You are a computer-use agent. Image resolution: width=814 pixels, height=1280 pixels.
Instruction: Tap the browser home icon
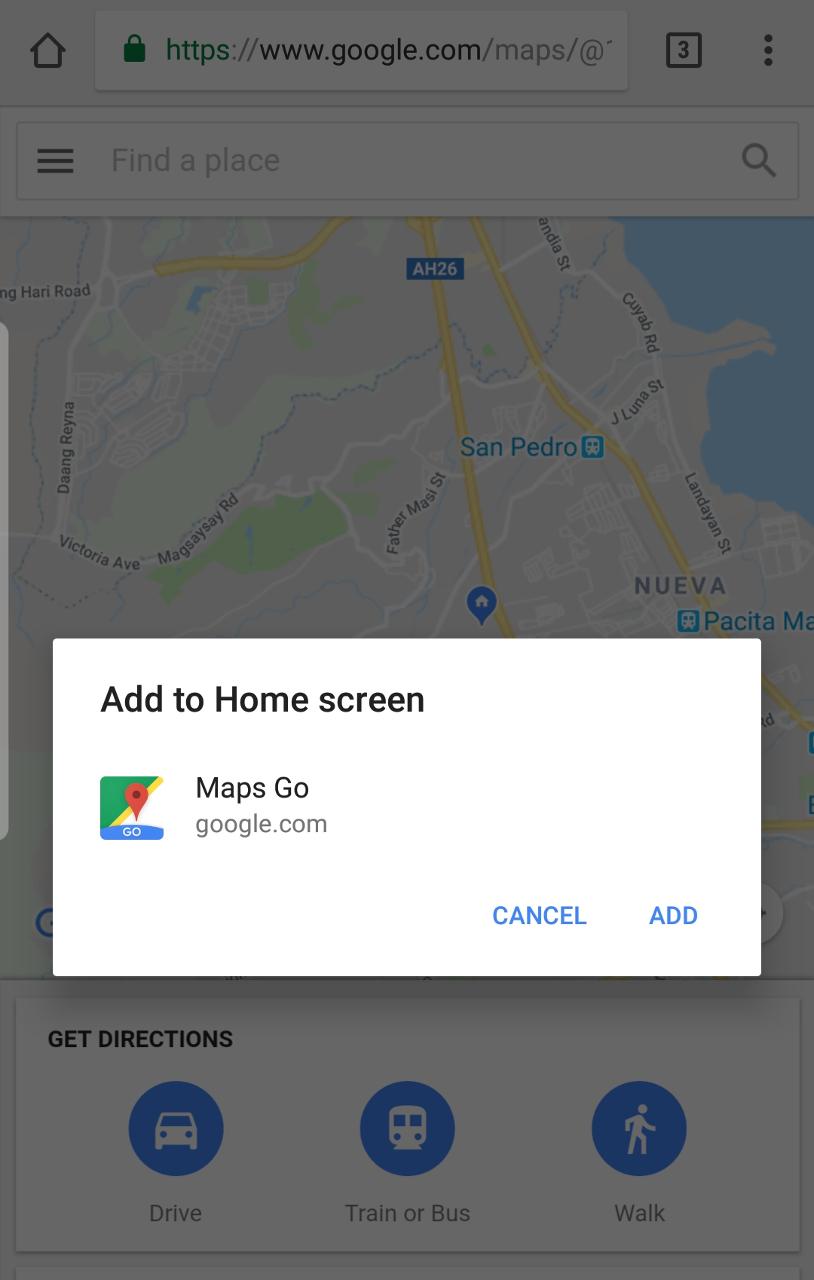(x=48, y=50)
